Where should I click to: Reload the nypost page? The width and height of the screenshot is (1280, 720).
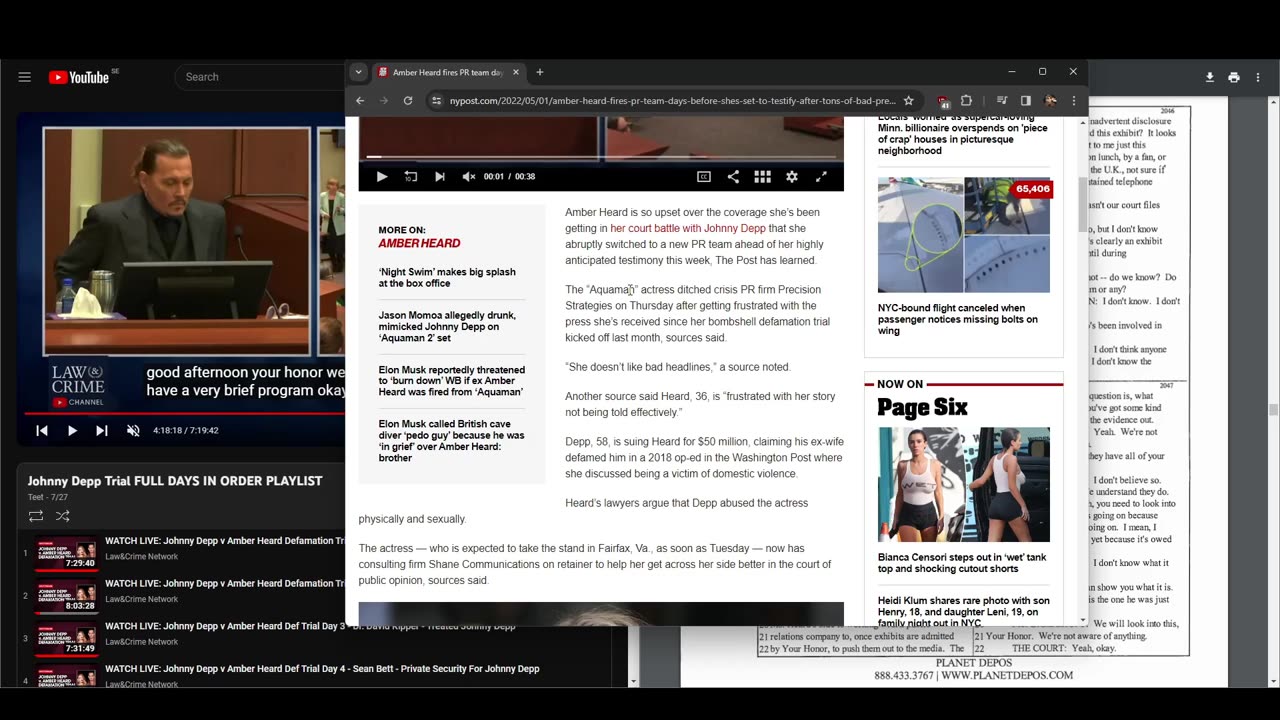[408, 100]
